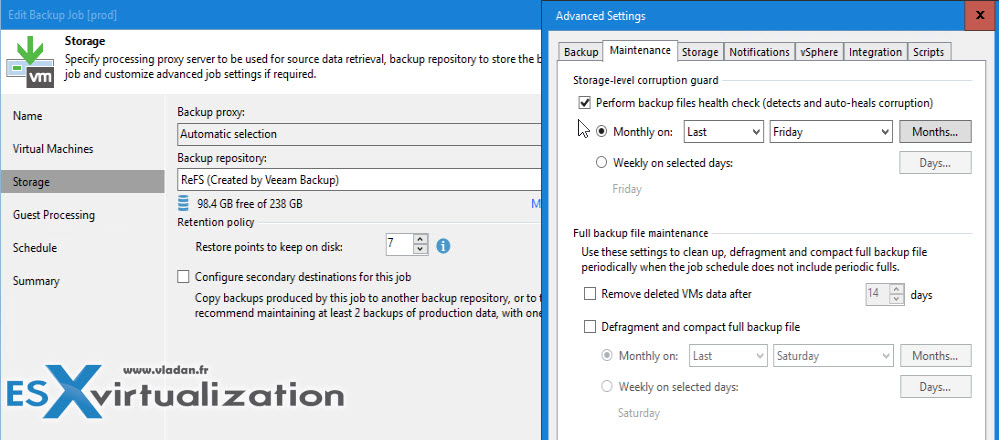Close the Advanced Settings dialog
Screen dimensions: 999x440
tap(981, 15)
